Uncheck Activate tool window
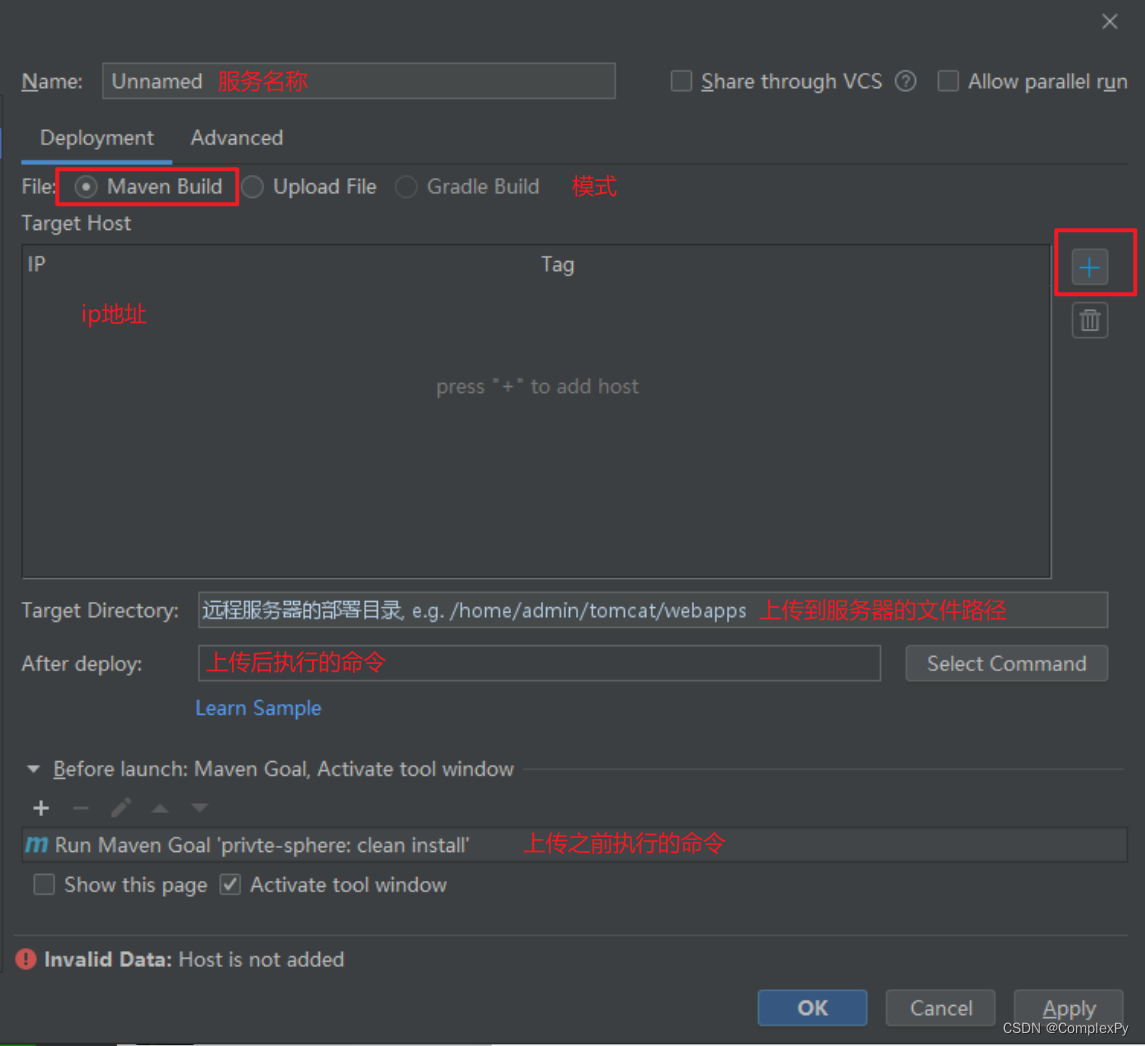 [231, 885]
